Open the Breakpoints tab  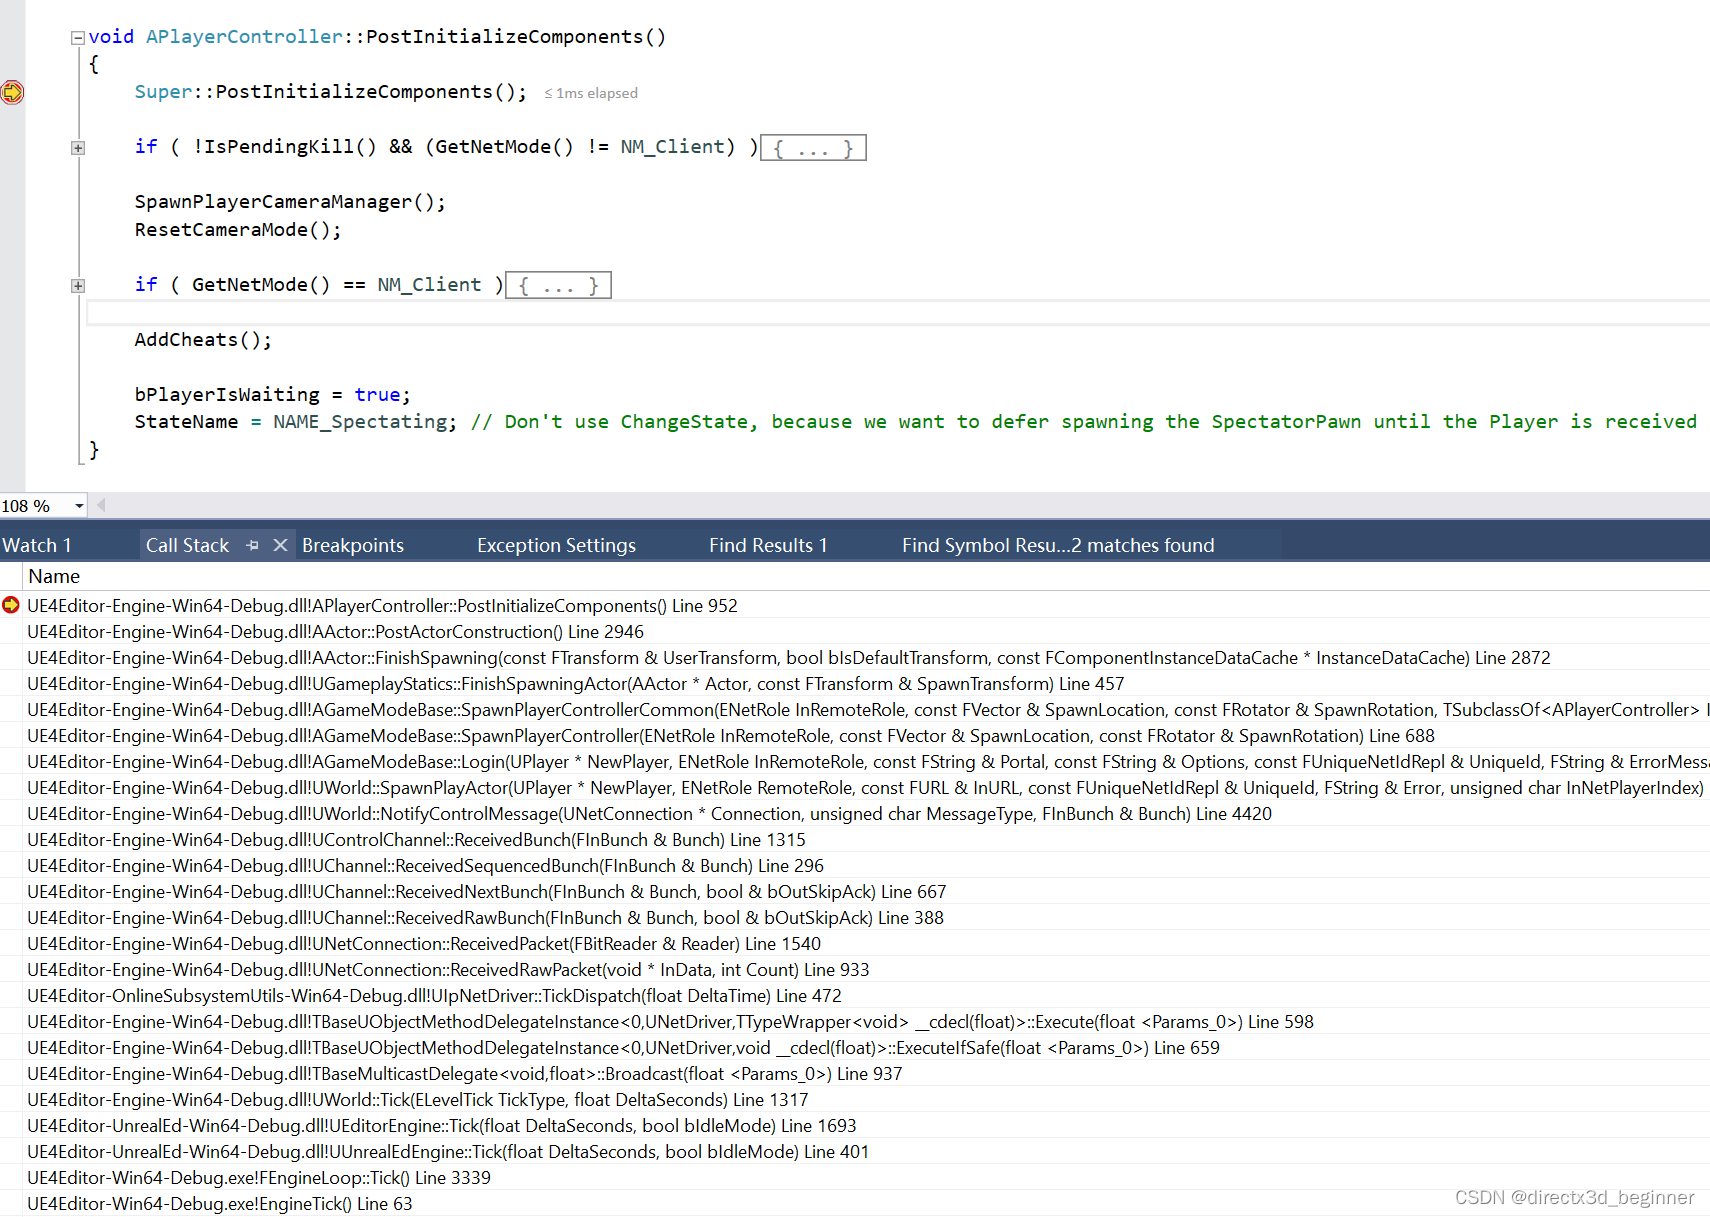coord(353,545)
